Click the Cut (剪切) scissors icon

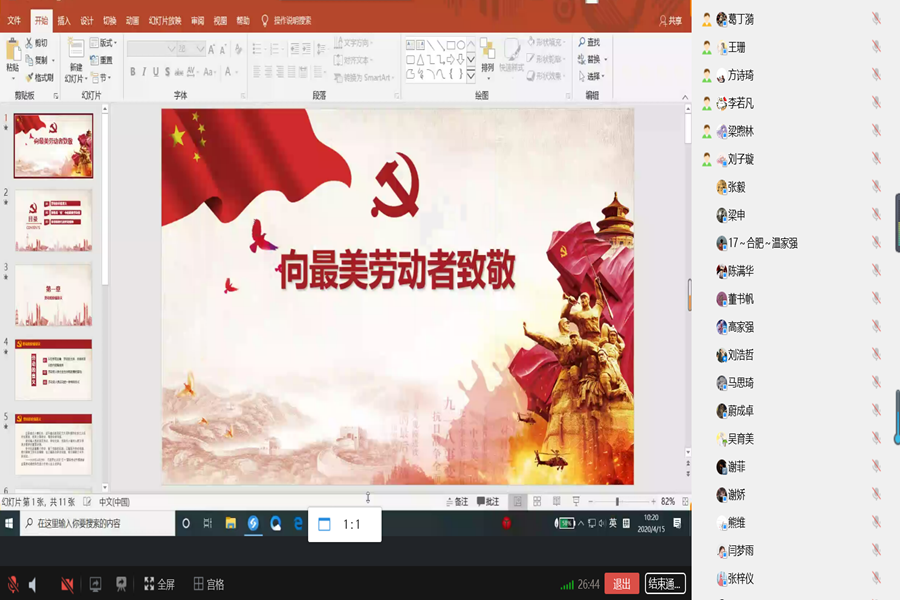click(29, 43)
